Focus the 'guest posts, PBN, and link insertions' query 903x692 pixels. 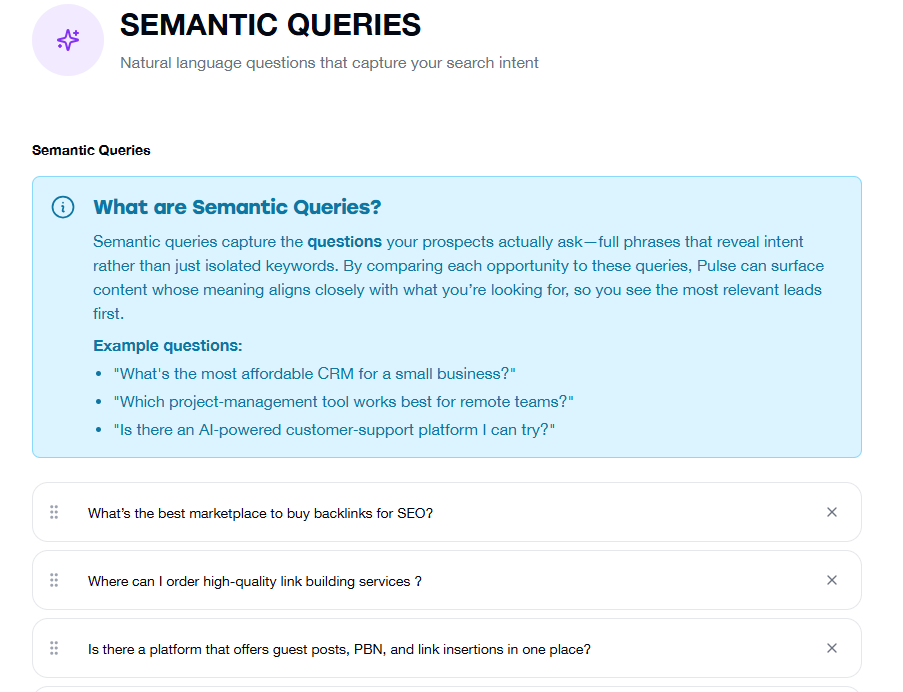(339, 649)
